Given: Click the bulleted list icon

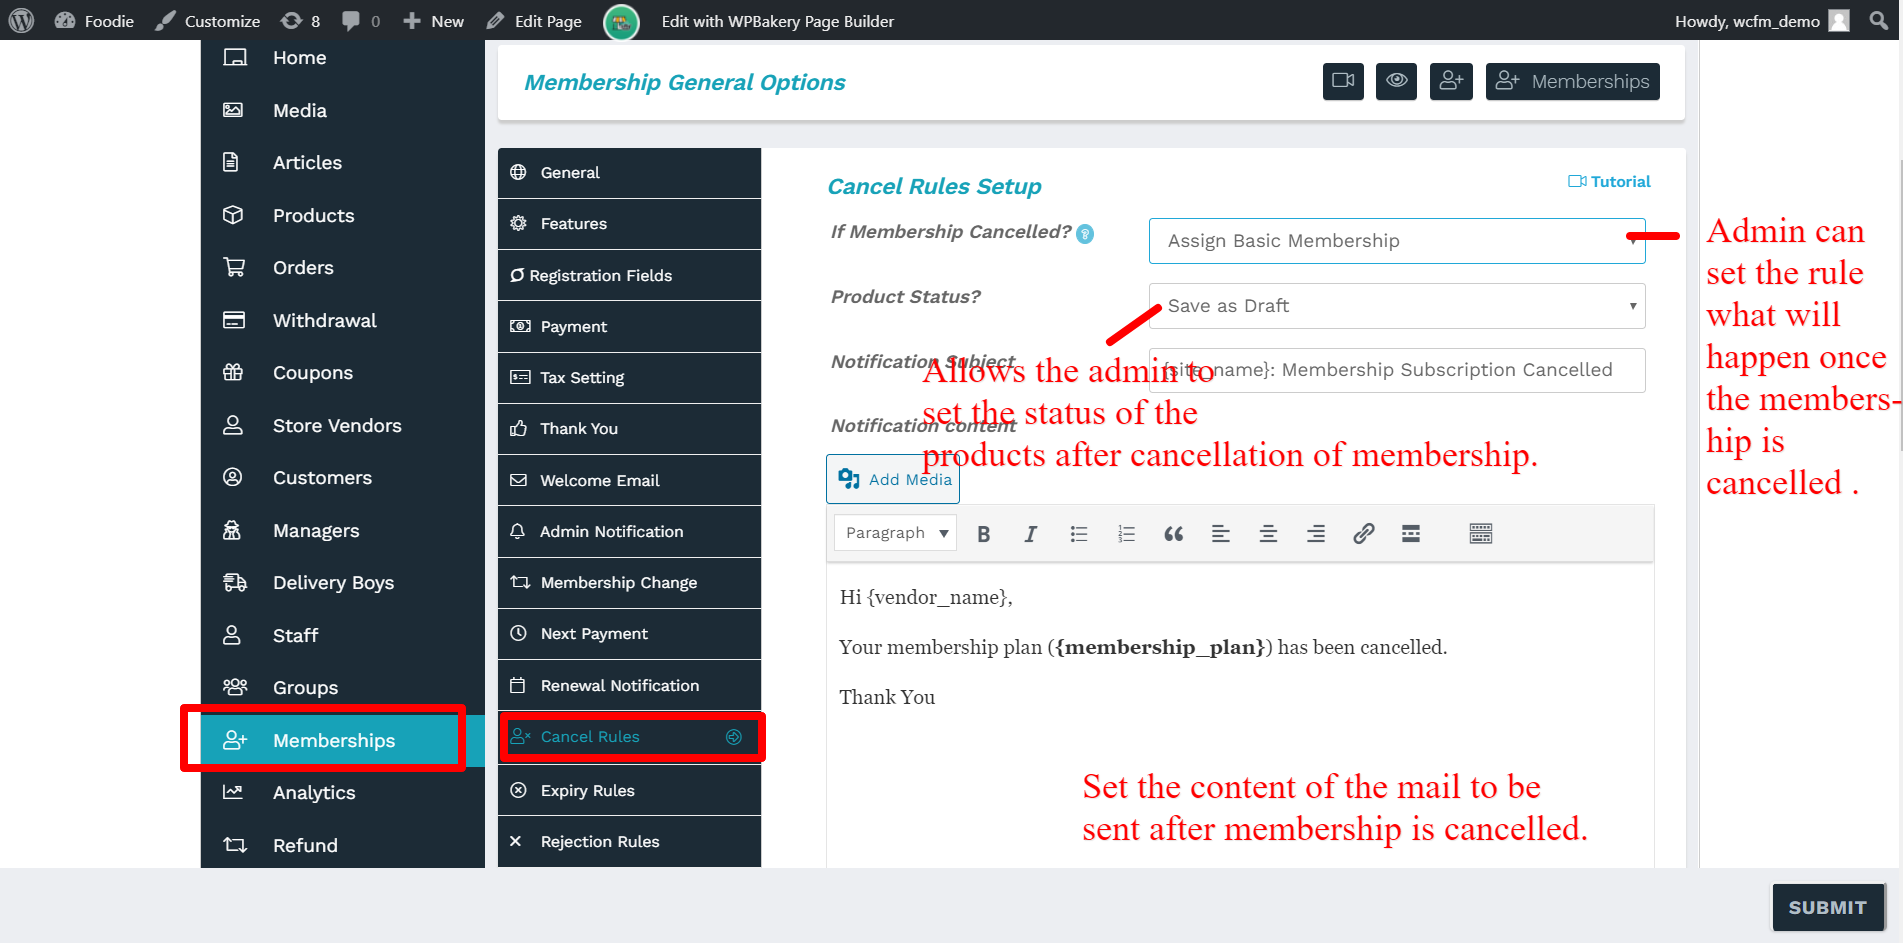Looking at the screenshot, I should point(1078,534).
